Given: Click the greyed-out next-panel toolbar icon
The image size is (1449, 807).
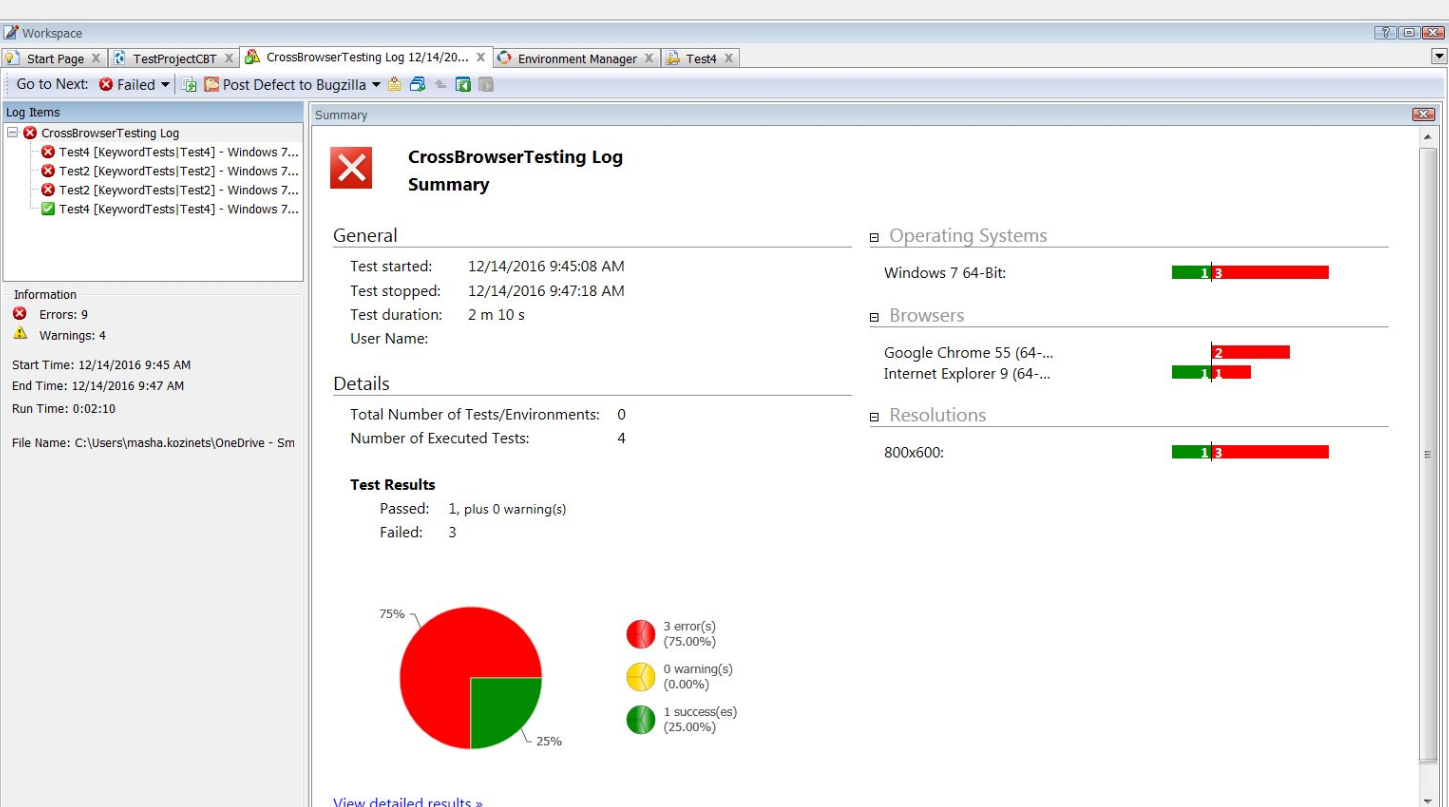Looking at the screenshot, I should [486, 85].
